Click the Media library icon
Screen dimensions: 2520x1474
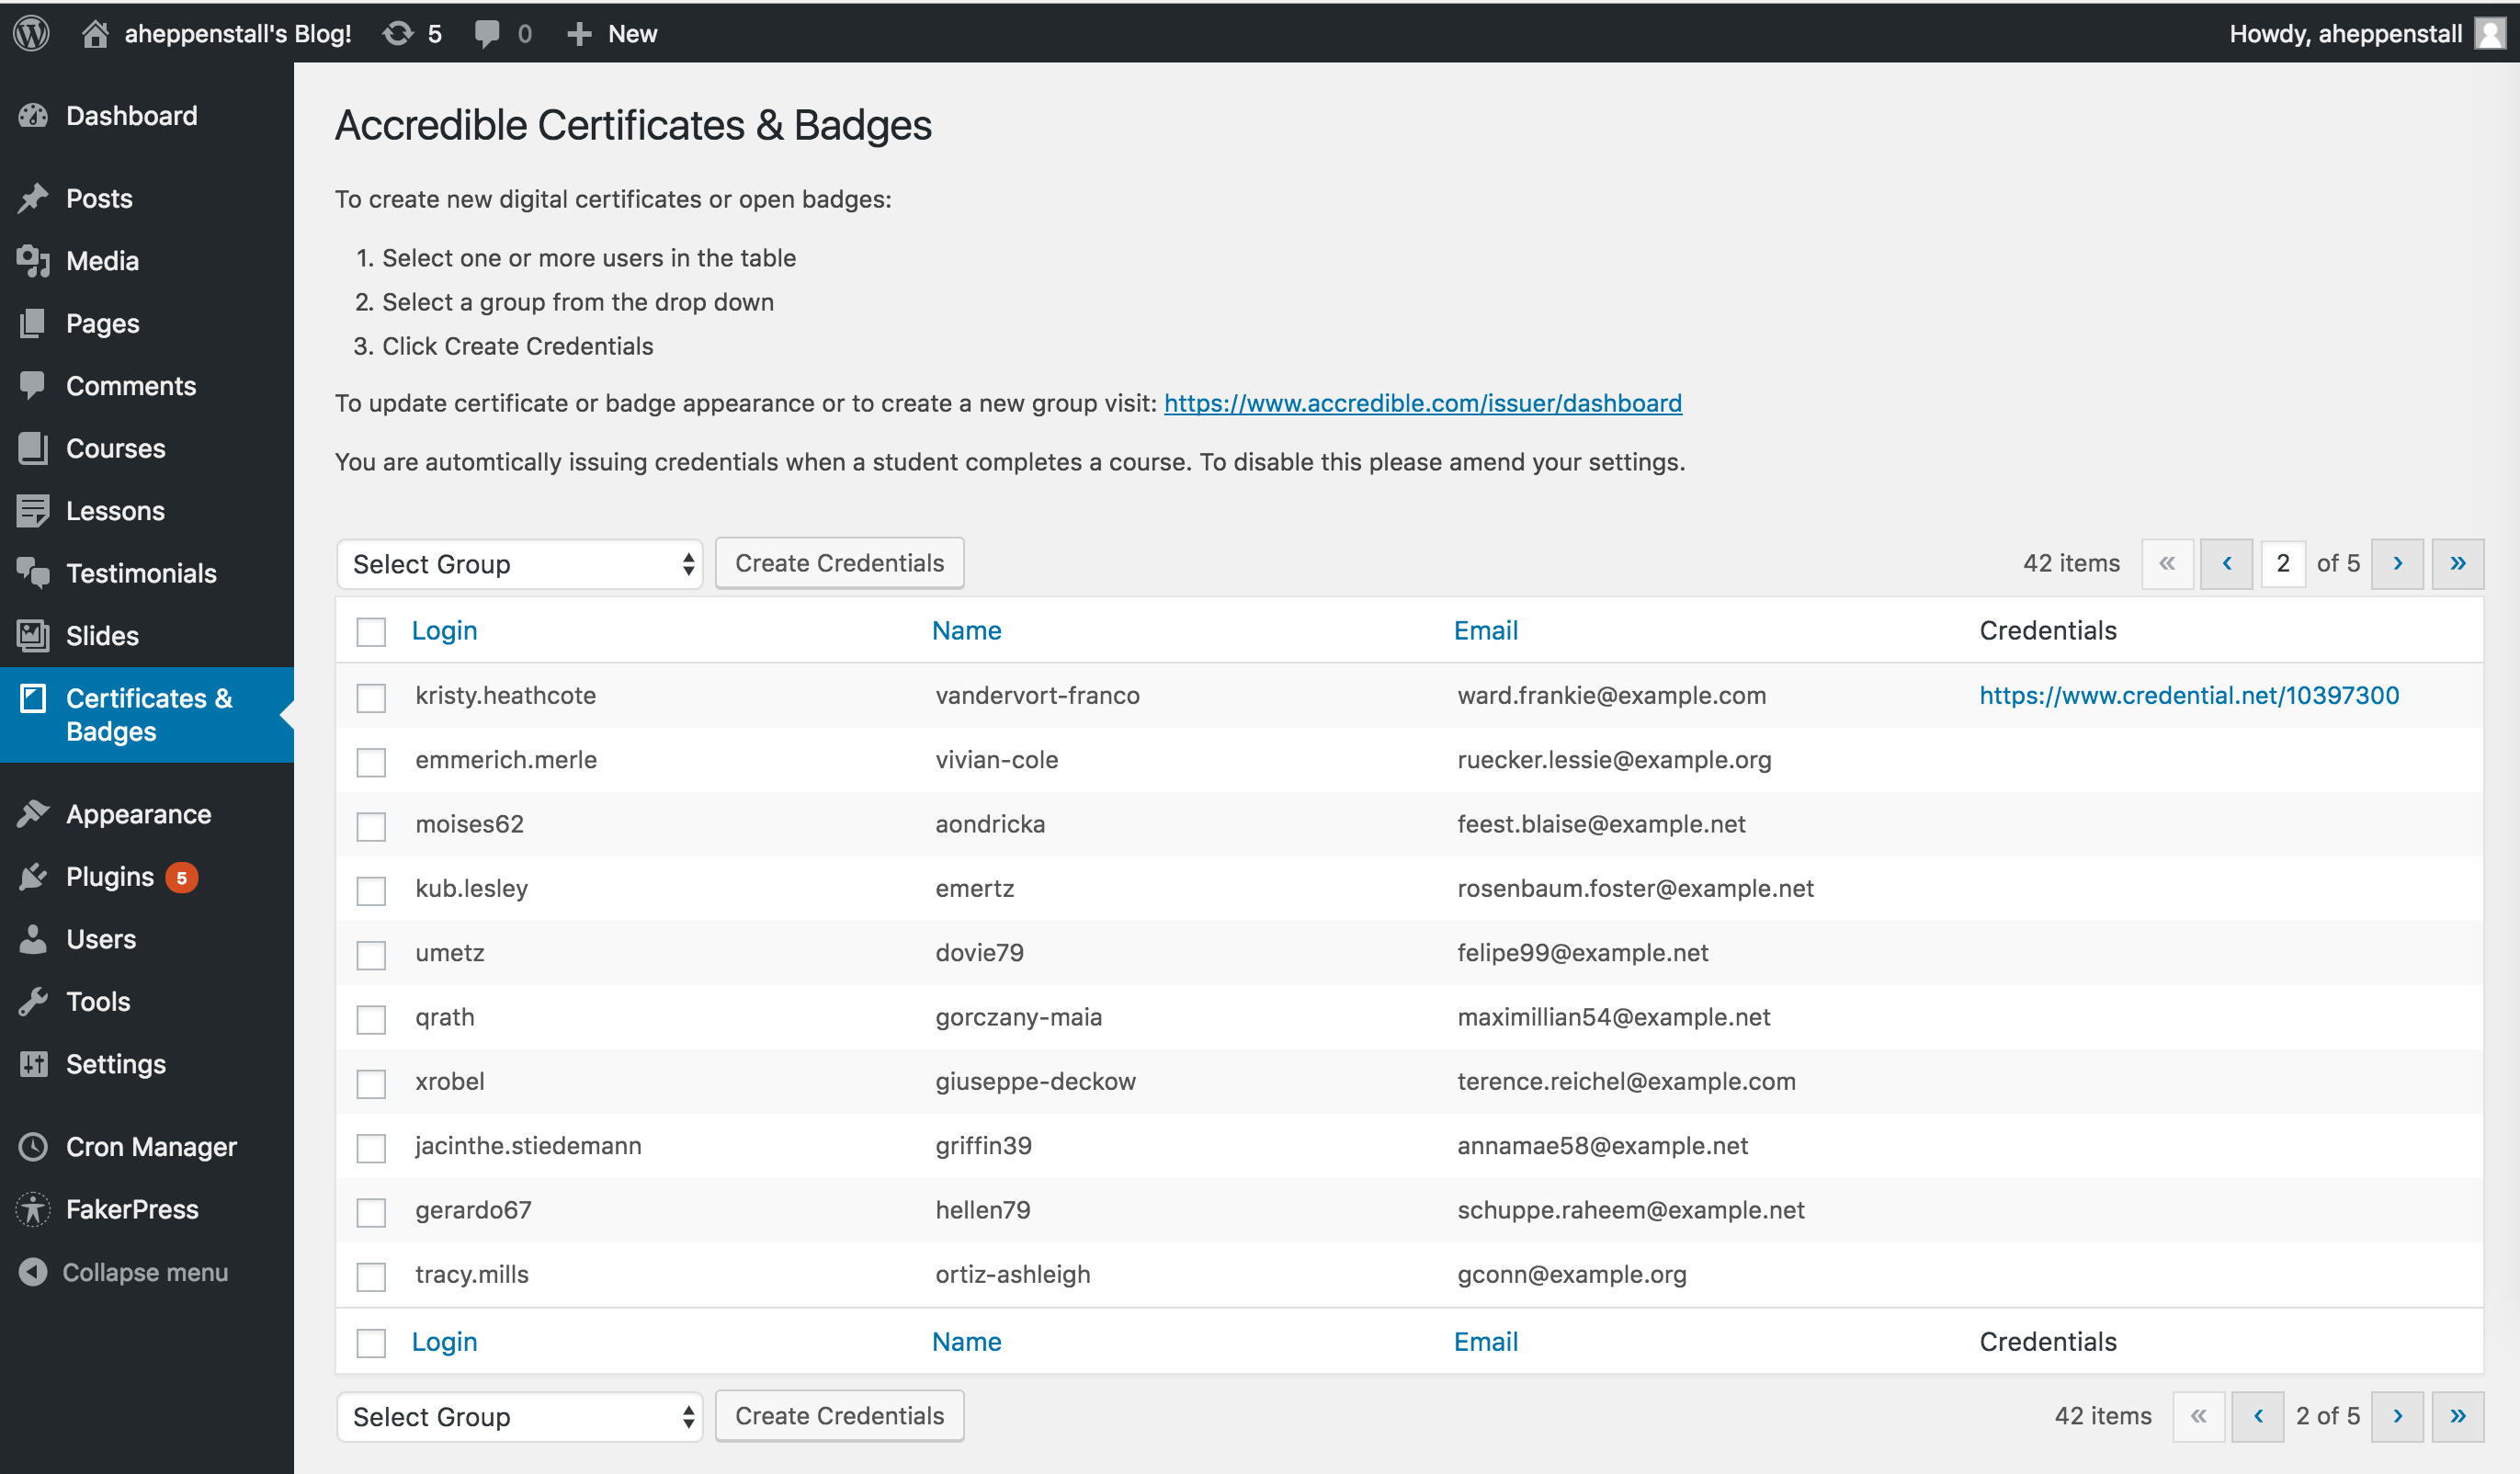[x=33, y=260]
